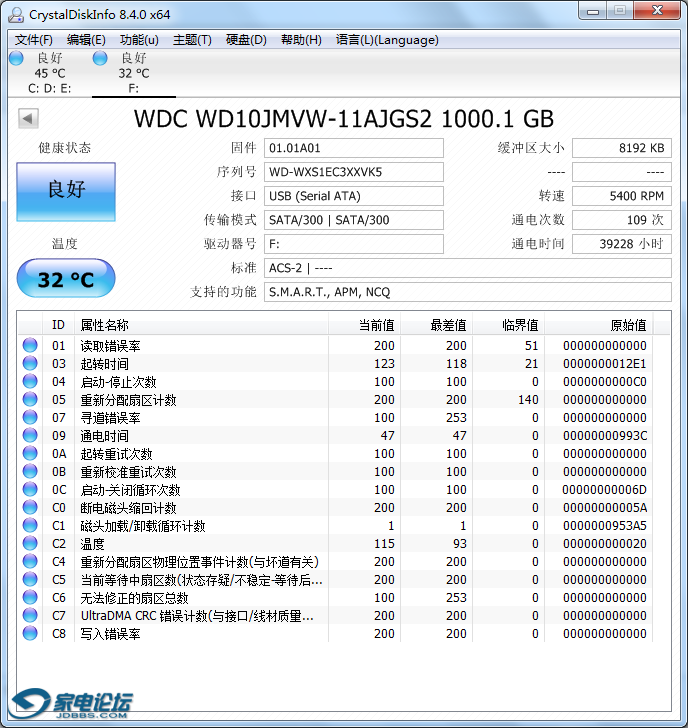Select the 读取错误率 attribute name

[x=110, y=346]
